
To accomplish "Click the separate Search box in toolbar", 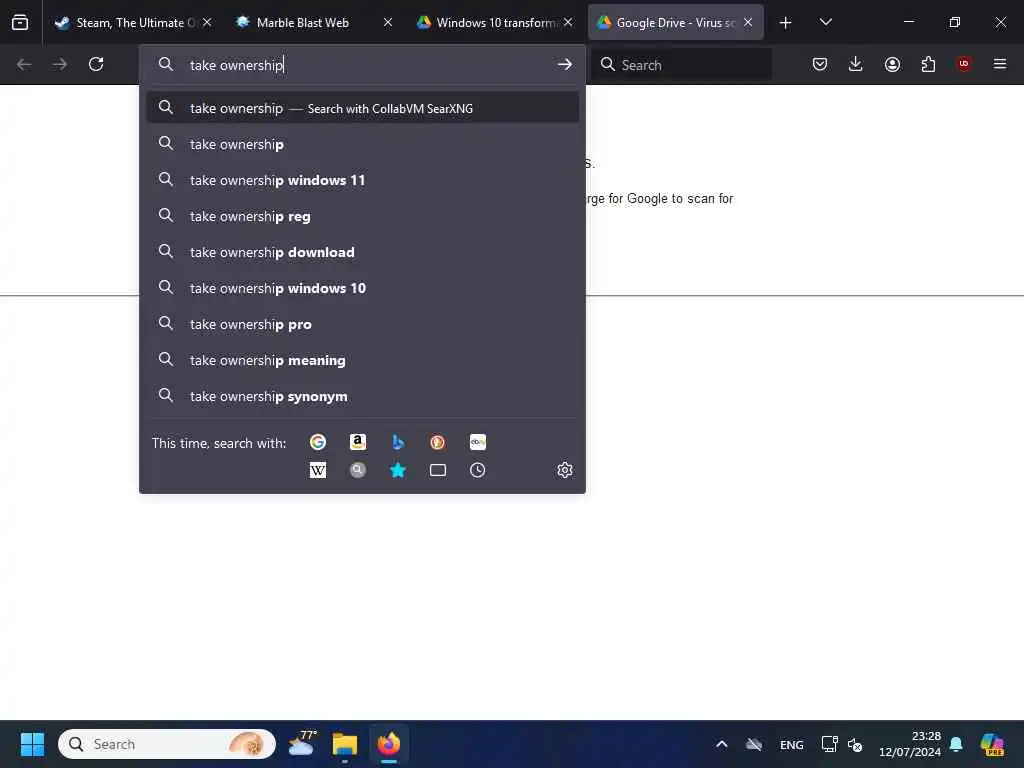I will tap(682, 65).
